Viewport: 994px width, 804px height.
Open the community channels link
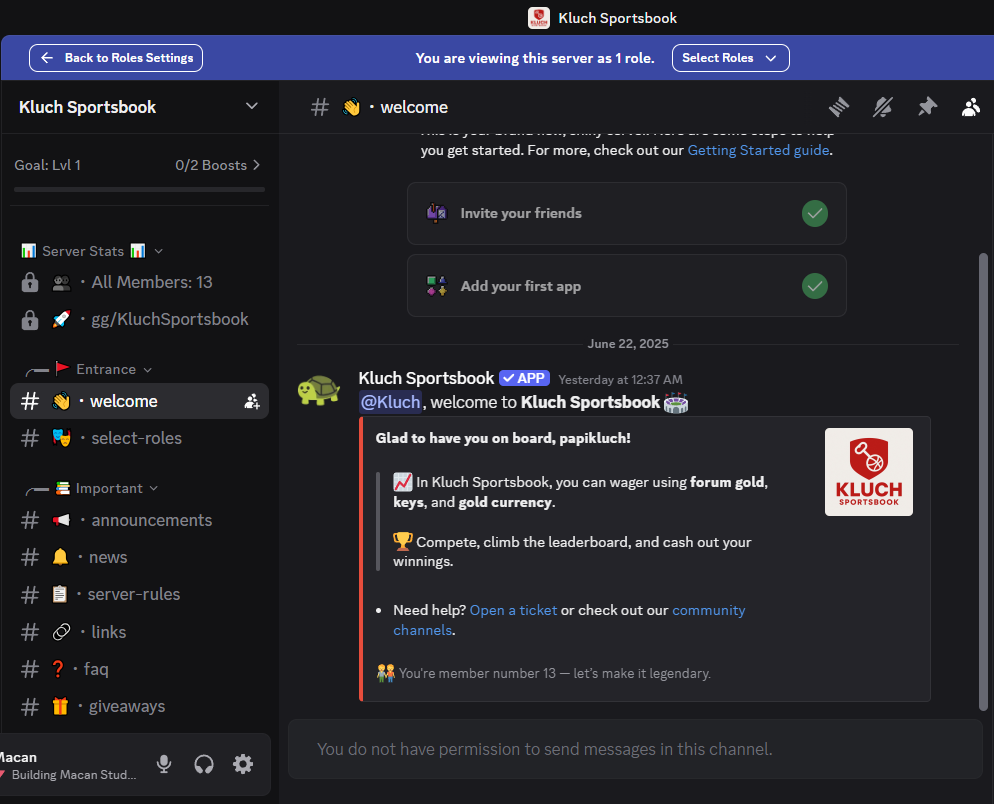coord(569,620)
